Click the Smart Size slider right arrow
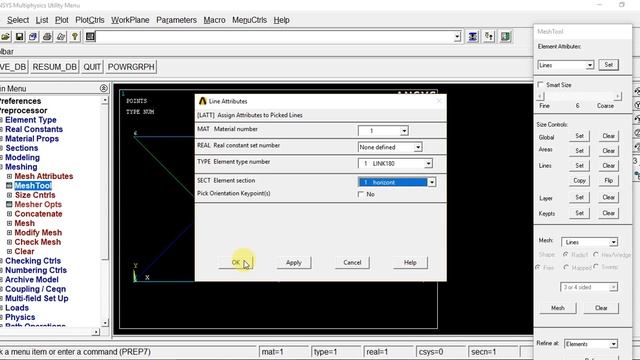640x360 pixels. coord(618,96)
